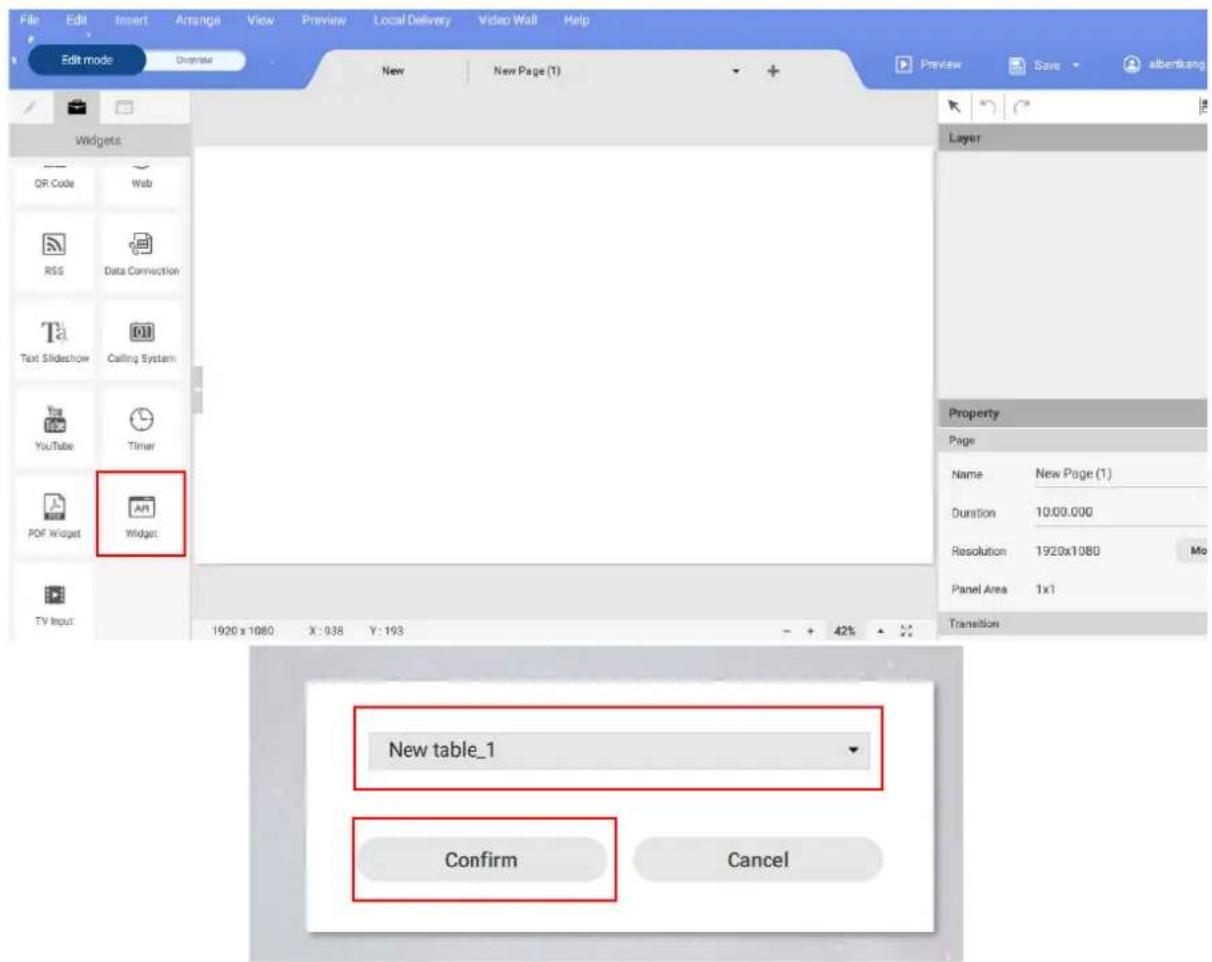Click the fit-to-screen icon
Image resolution: width=1212 pixels, height=962 pixels.
click(906, 631)
